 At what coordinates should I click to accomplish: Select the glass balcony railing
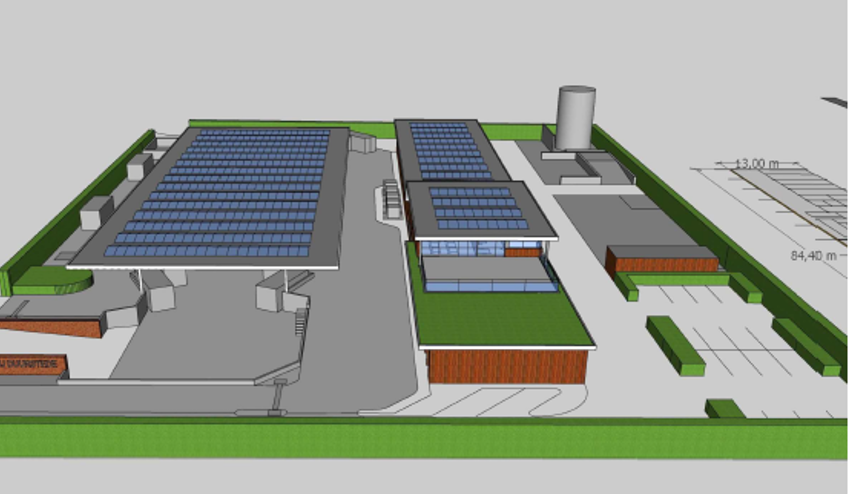pos(491,286)
